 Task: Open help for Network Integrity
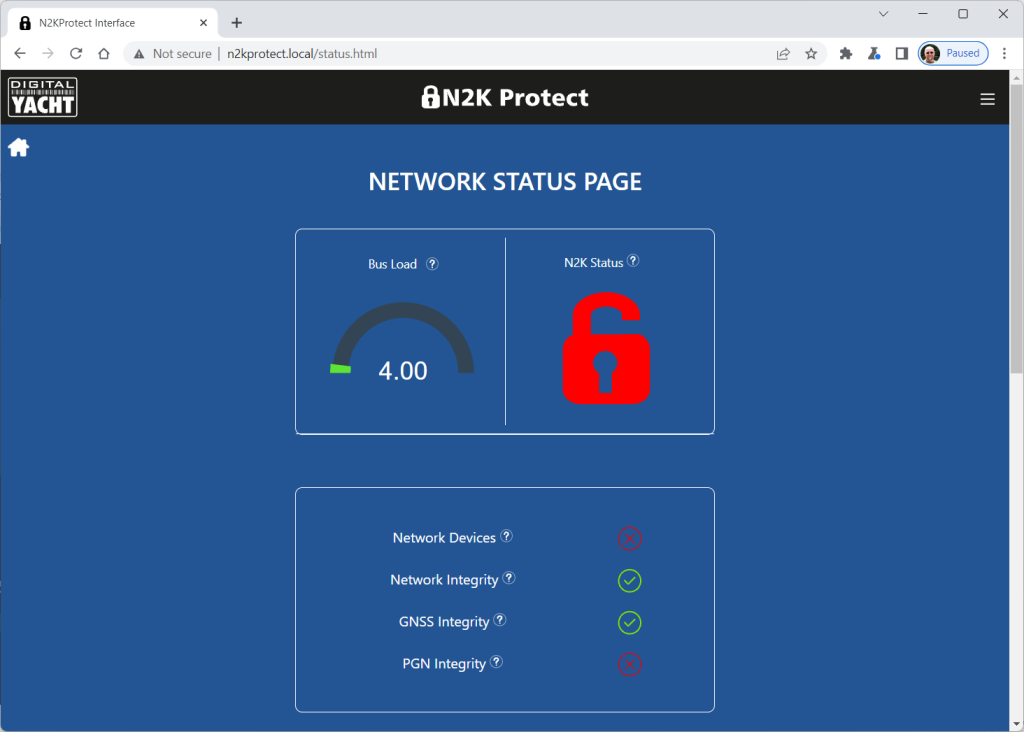click(509, 578)
